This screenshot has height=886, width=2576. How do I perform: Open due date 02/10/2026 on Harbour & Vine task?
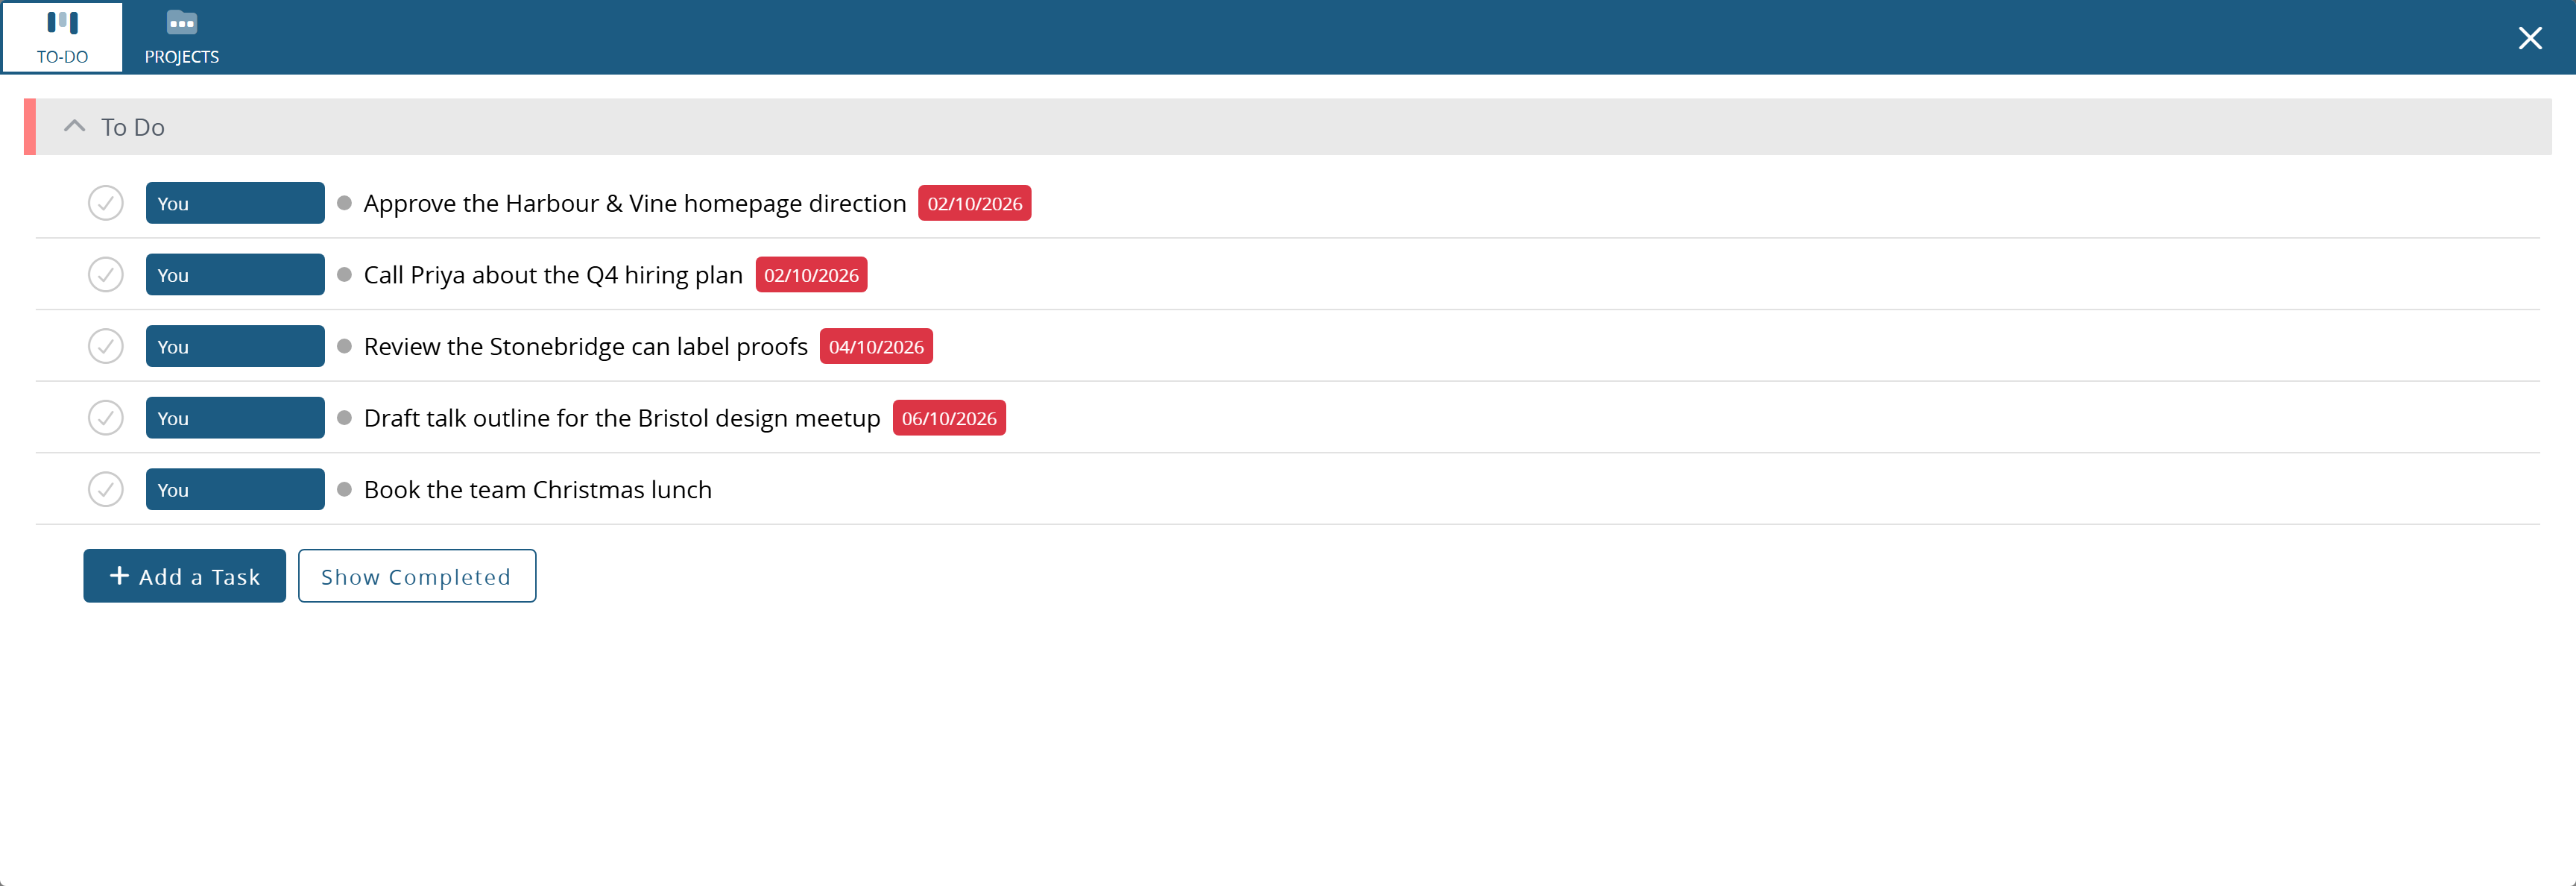click(974, 203)
